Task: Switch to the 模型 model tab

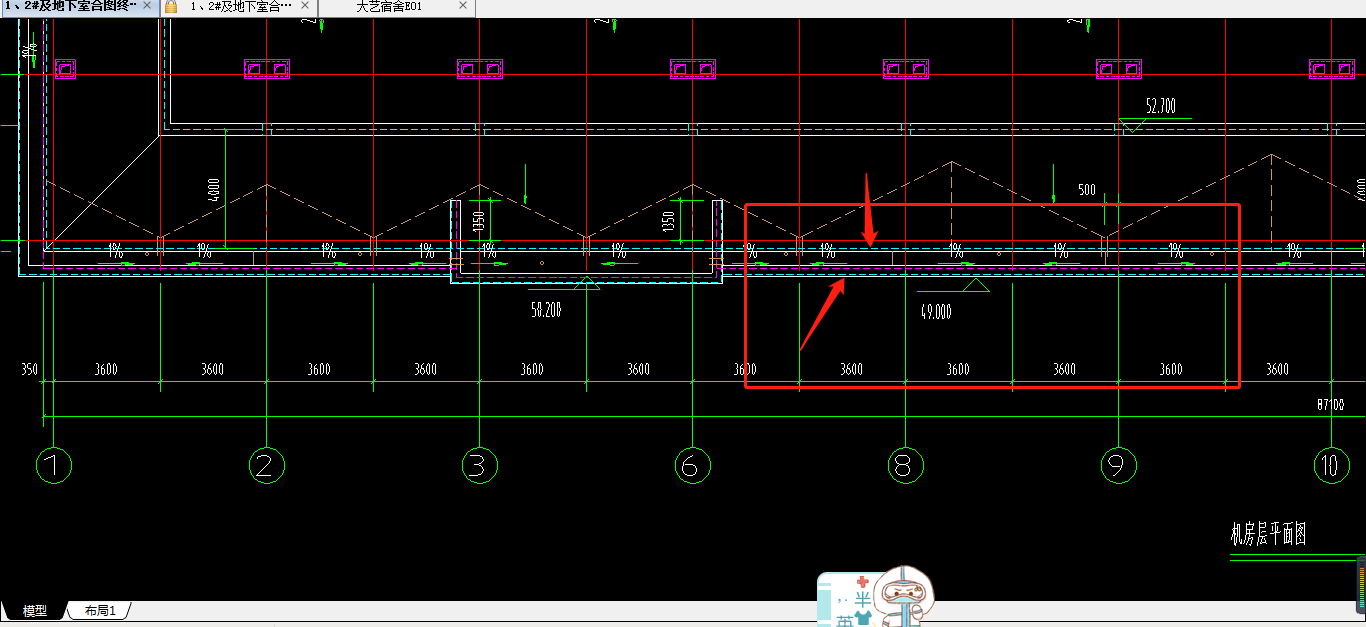Action: pos(35,611)
